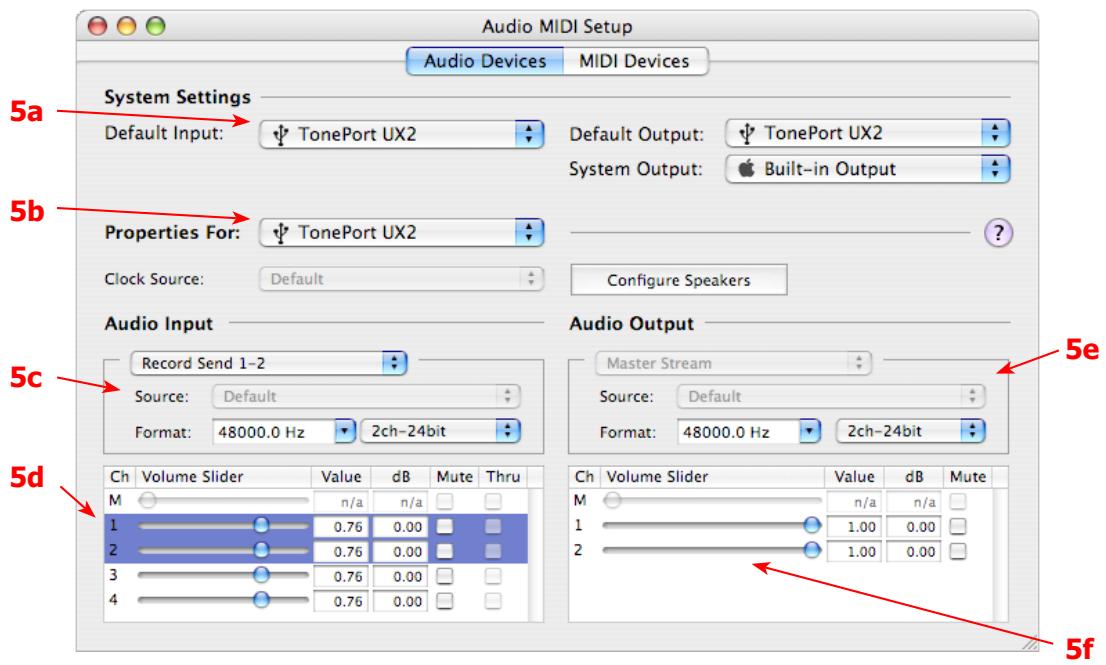Viewport: 1106px width, 665px height.
Task: Click the input channel 3 Value field
Action: tap(341, 577)
